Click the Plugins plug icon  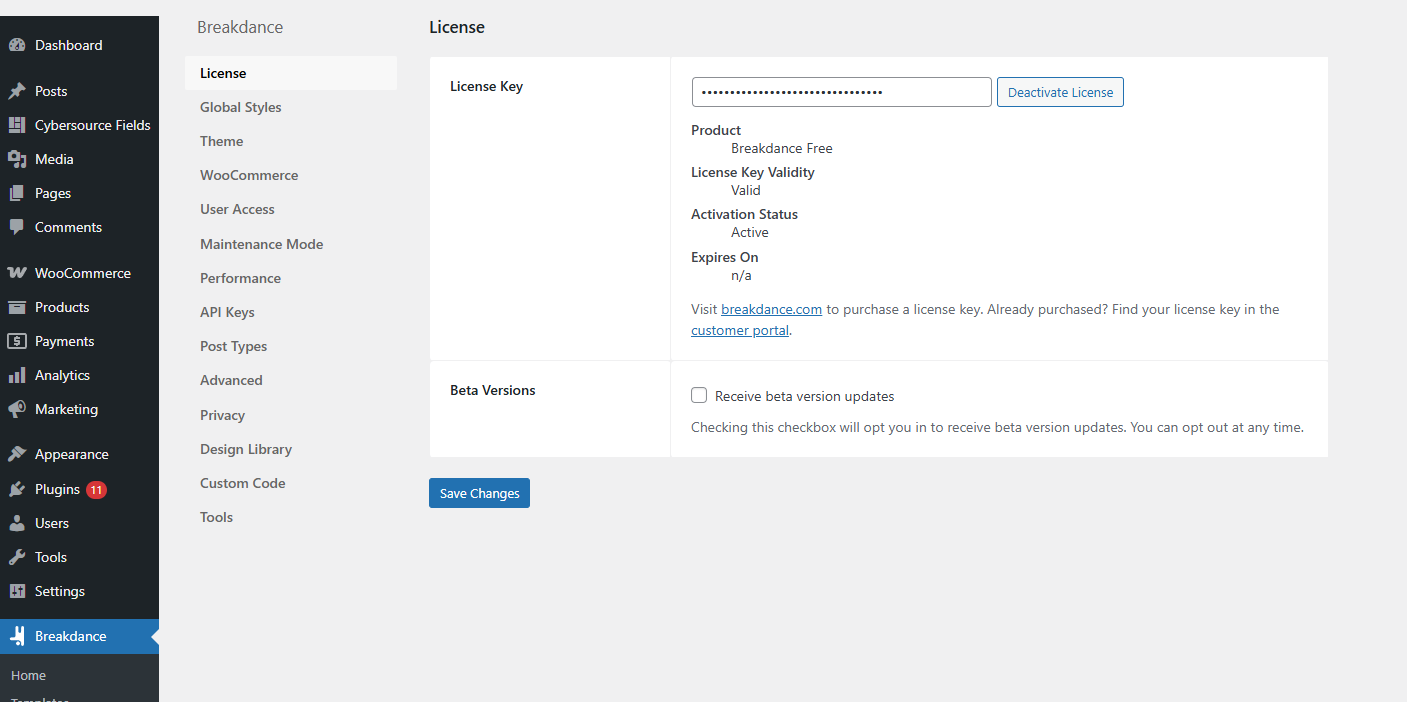point(17,489)
